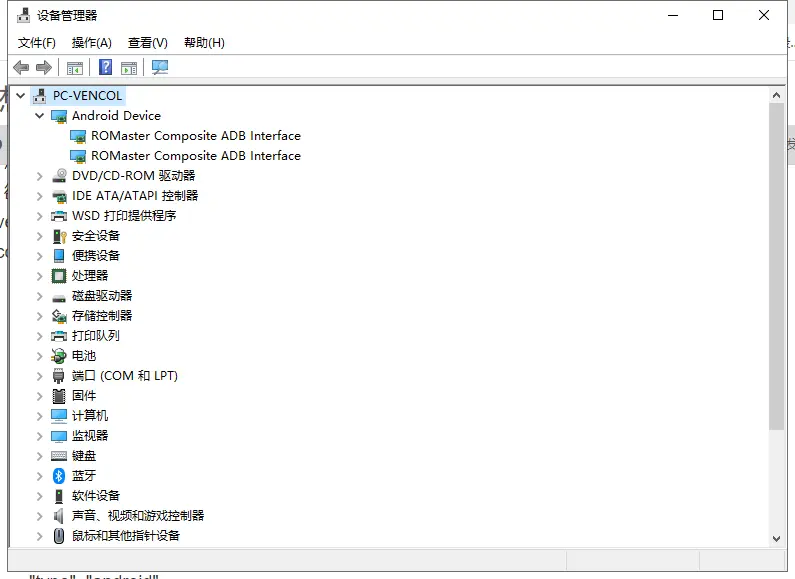This screenshot has height=579, width=795.
Task: Click the 电池 battery icon
Action: (59, 356)
